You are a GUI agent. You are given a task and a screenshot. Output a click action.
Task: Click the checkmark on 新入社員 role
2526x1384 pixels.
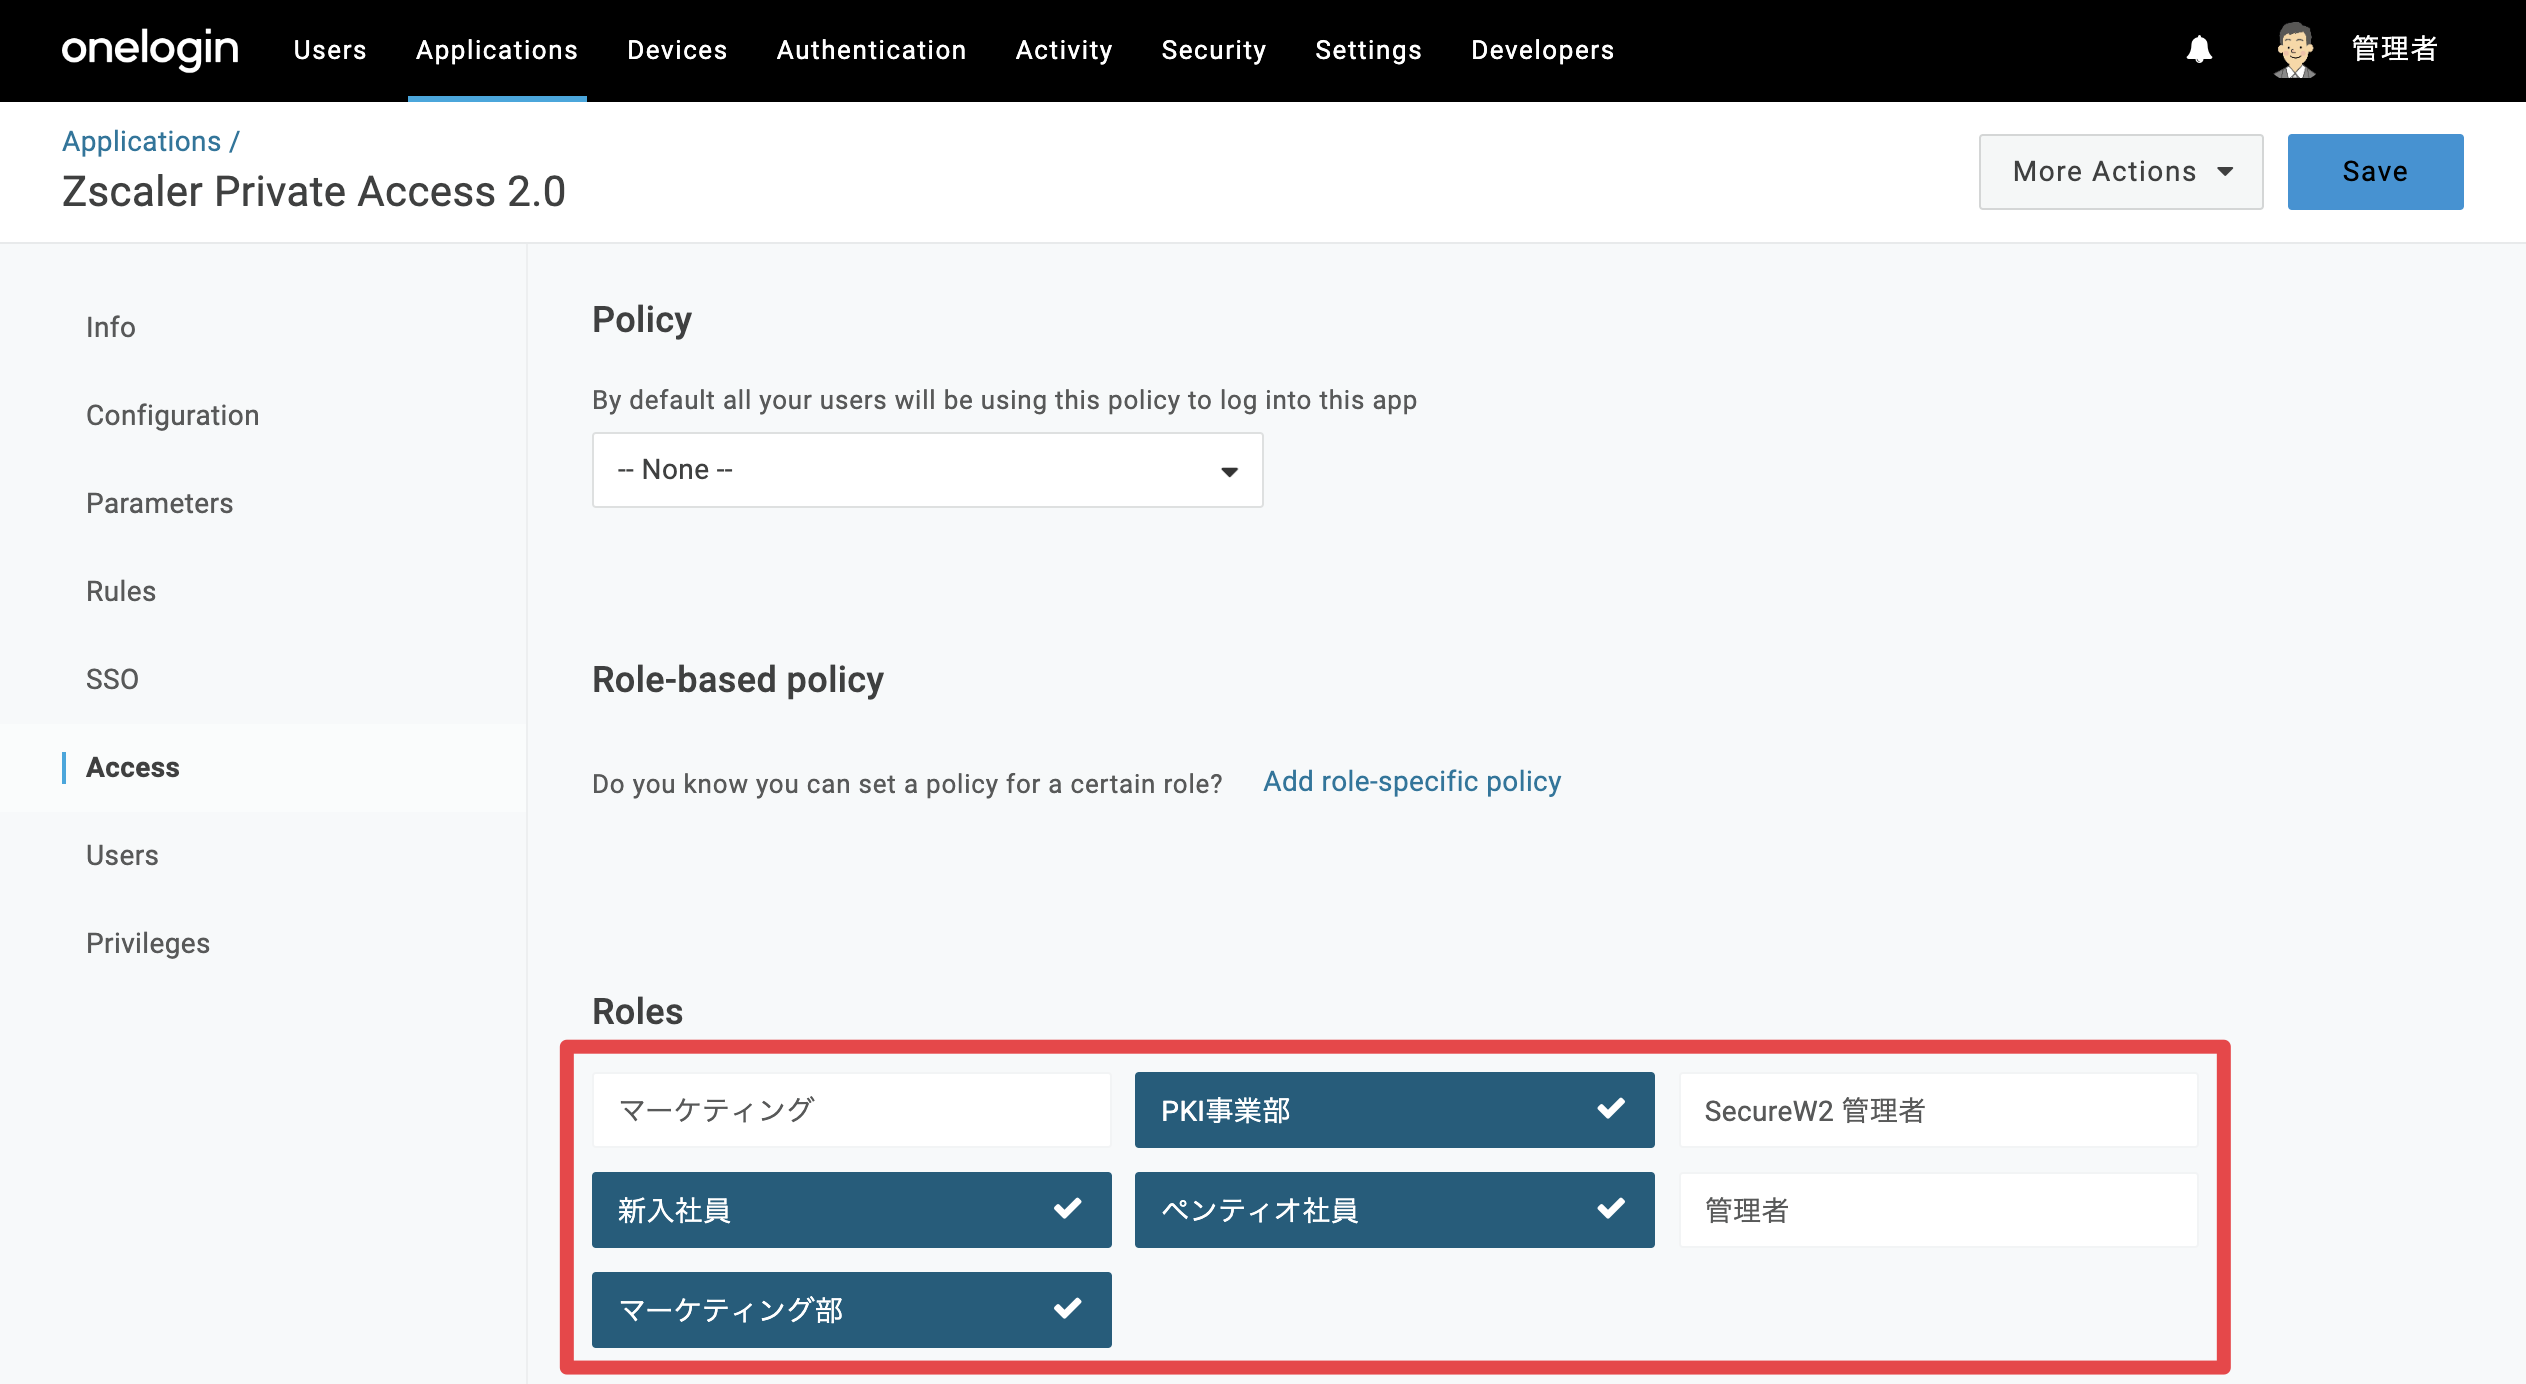[x=1067, y=1208]
